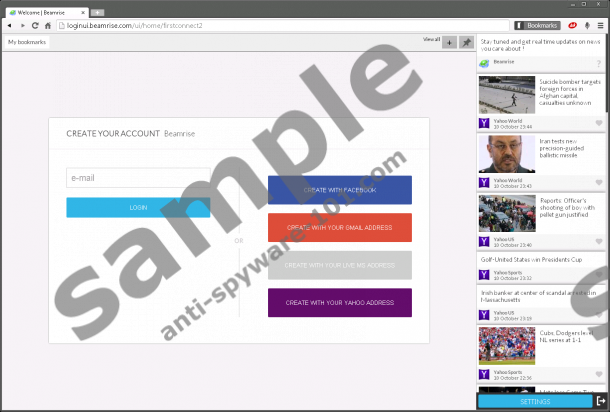Click Create with your Yahoo address
This screenshot has width=610, height=412.
pyautogui.click(x=340, y=302)
